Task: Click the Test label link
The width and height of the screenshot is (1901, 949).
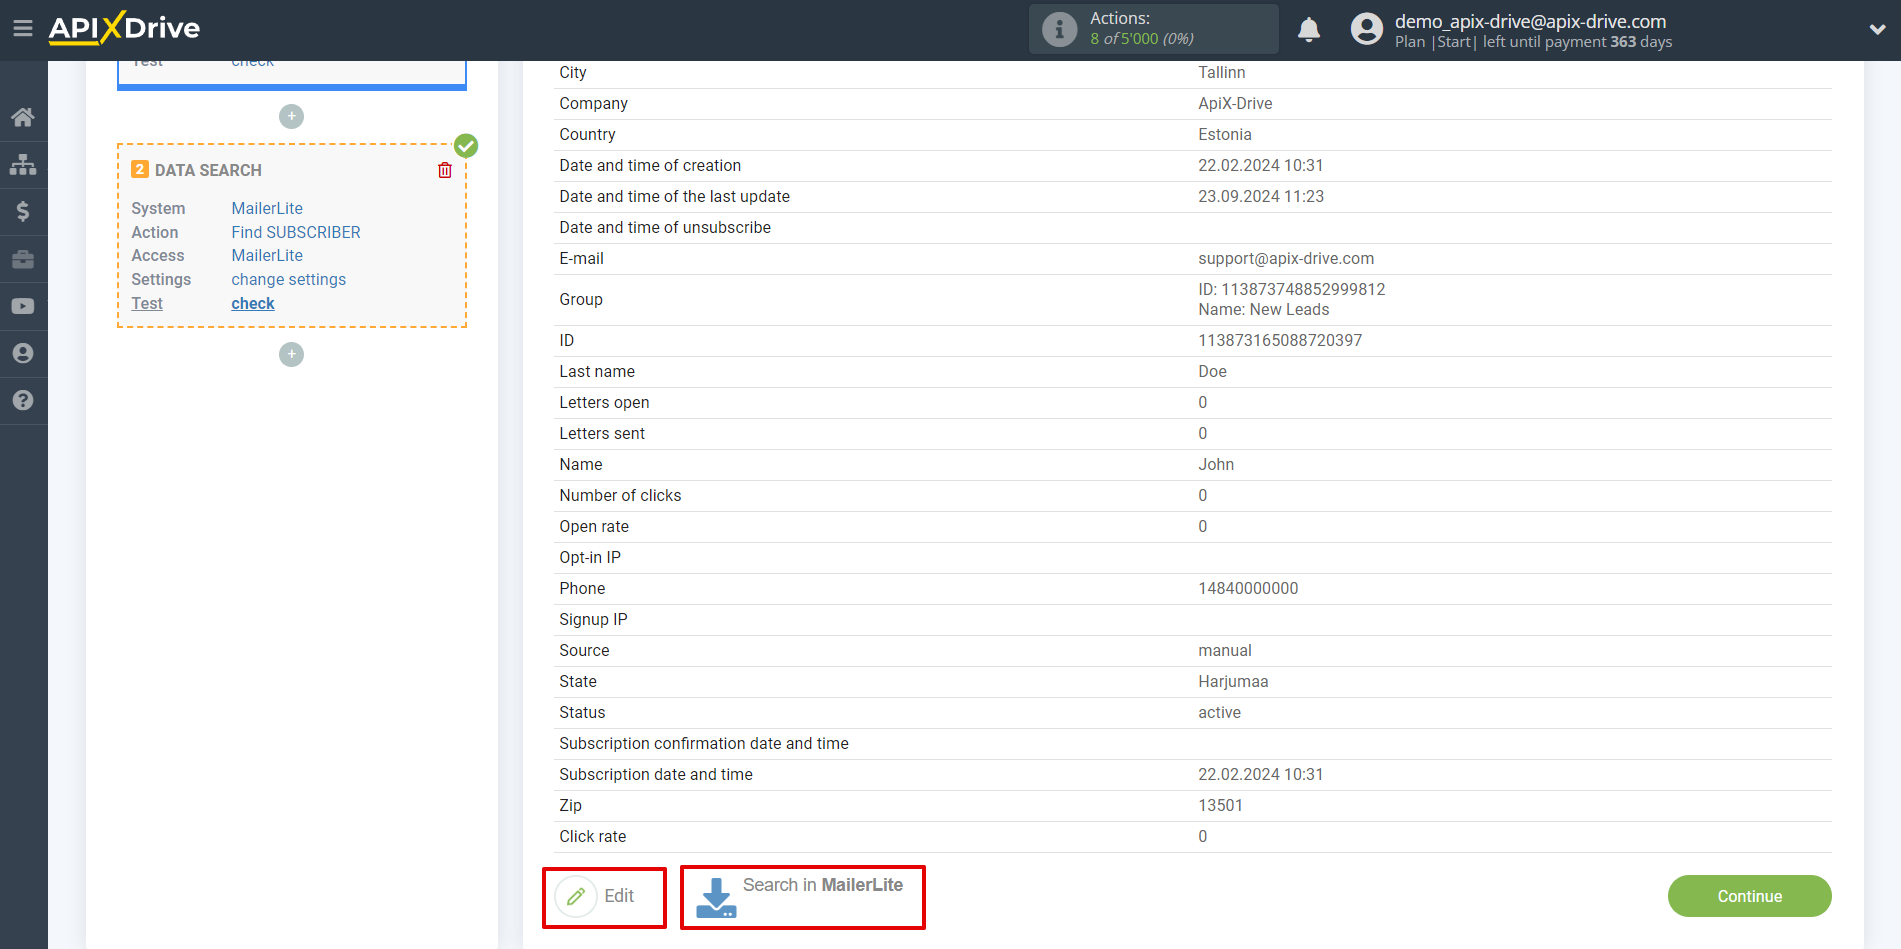Action: pyautogui.click(x=147, y=303)
